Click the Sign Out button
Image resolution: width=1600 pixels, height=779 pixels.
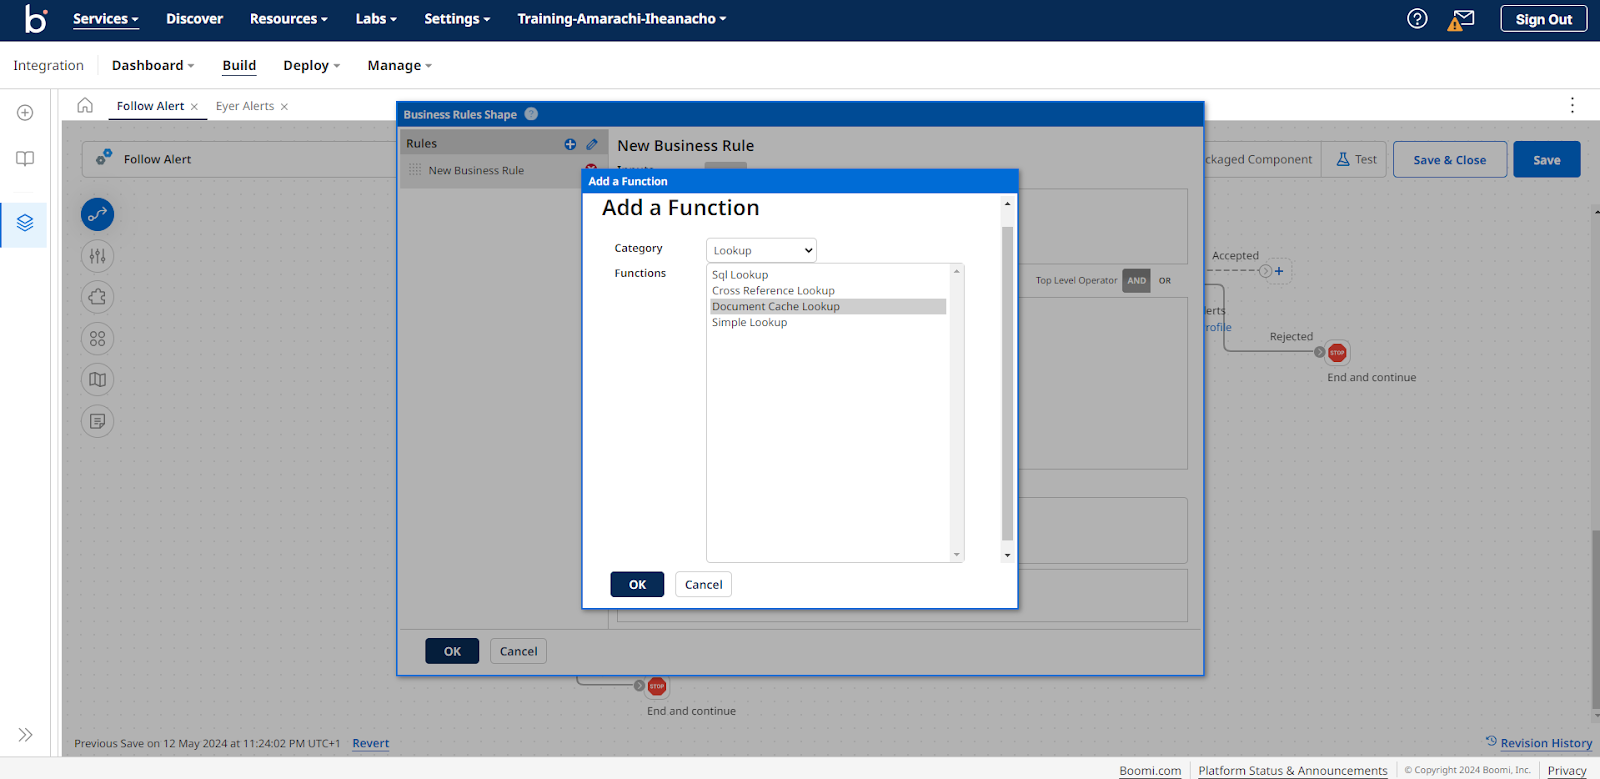pos(1543,19)
